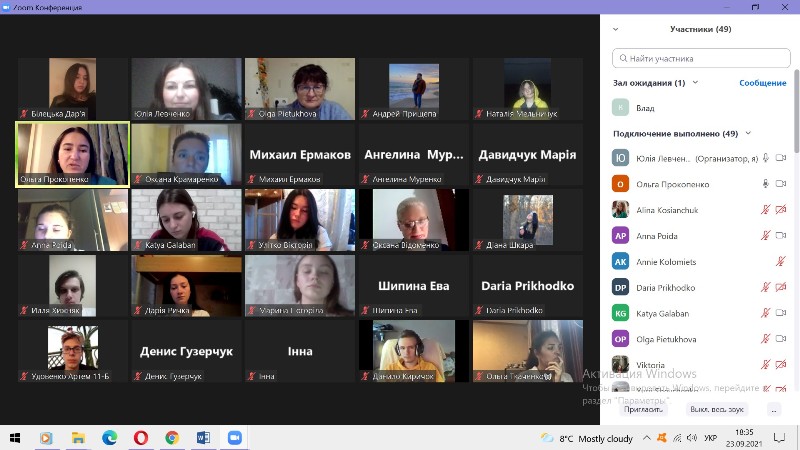Select Olga Pietukhova's video tile

[300, 89]
